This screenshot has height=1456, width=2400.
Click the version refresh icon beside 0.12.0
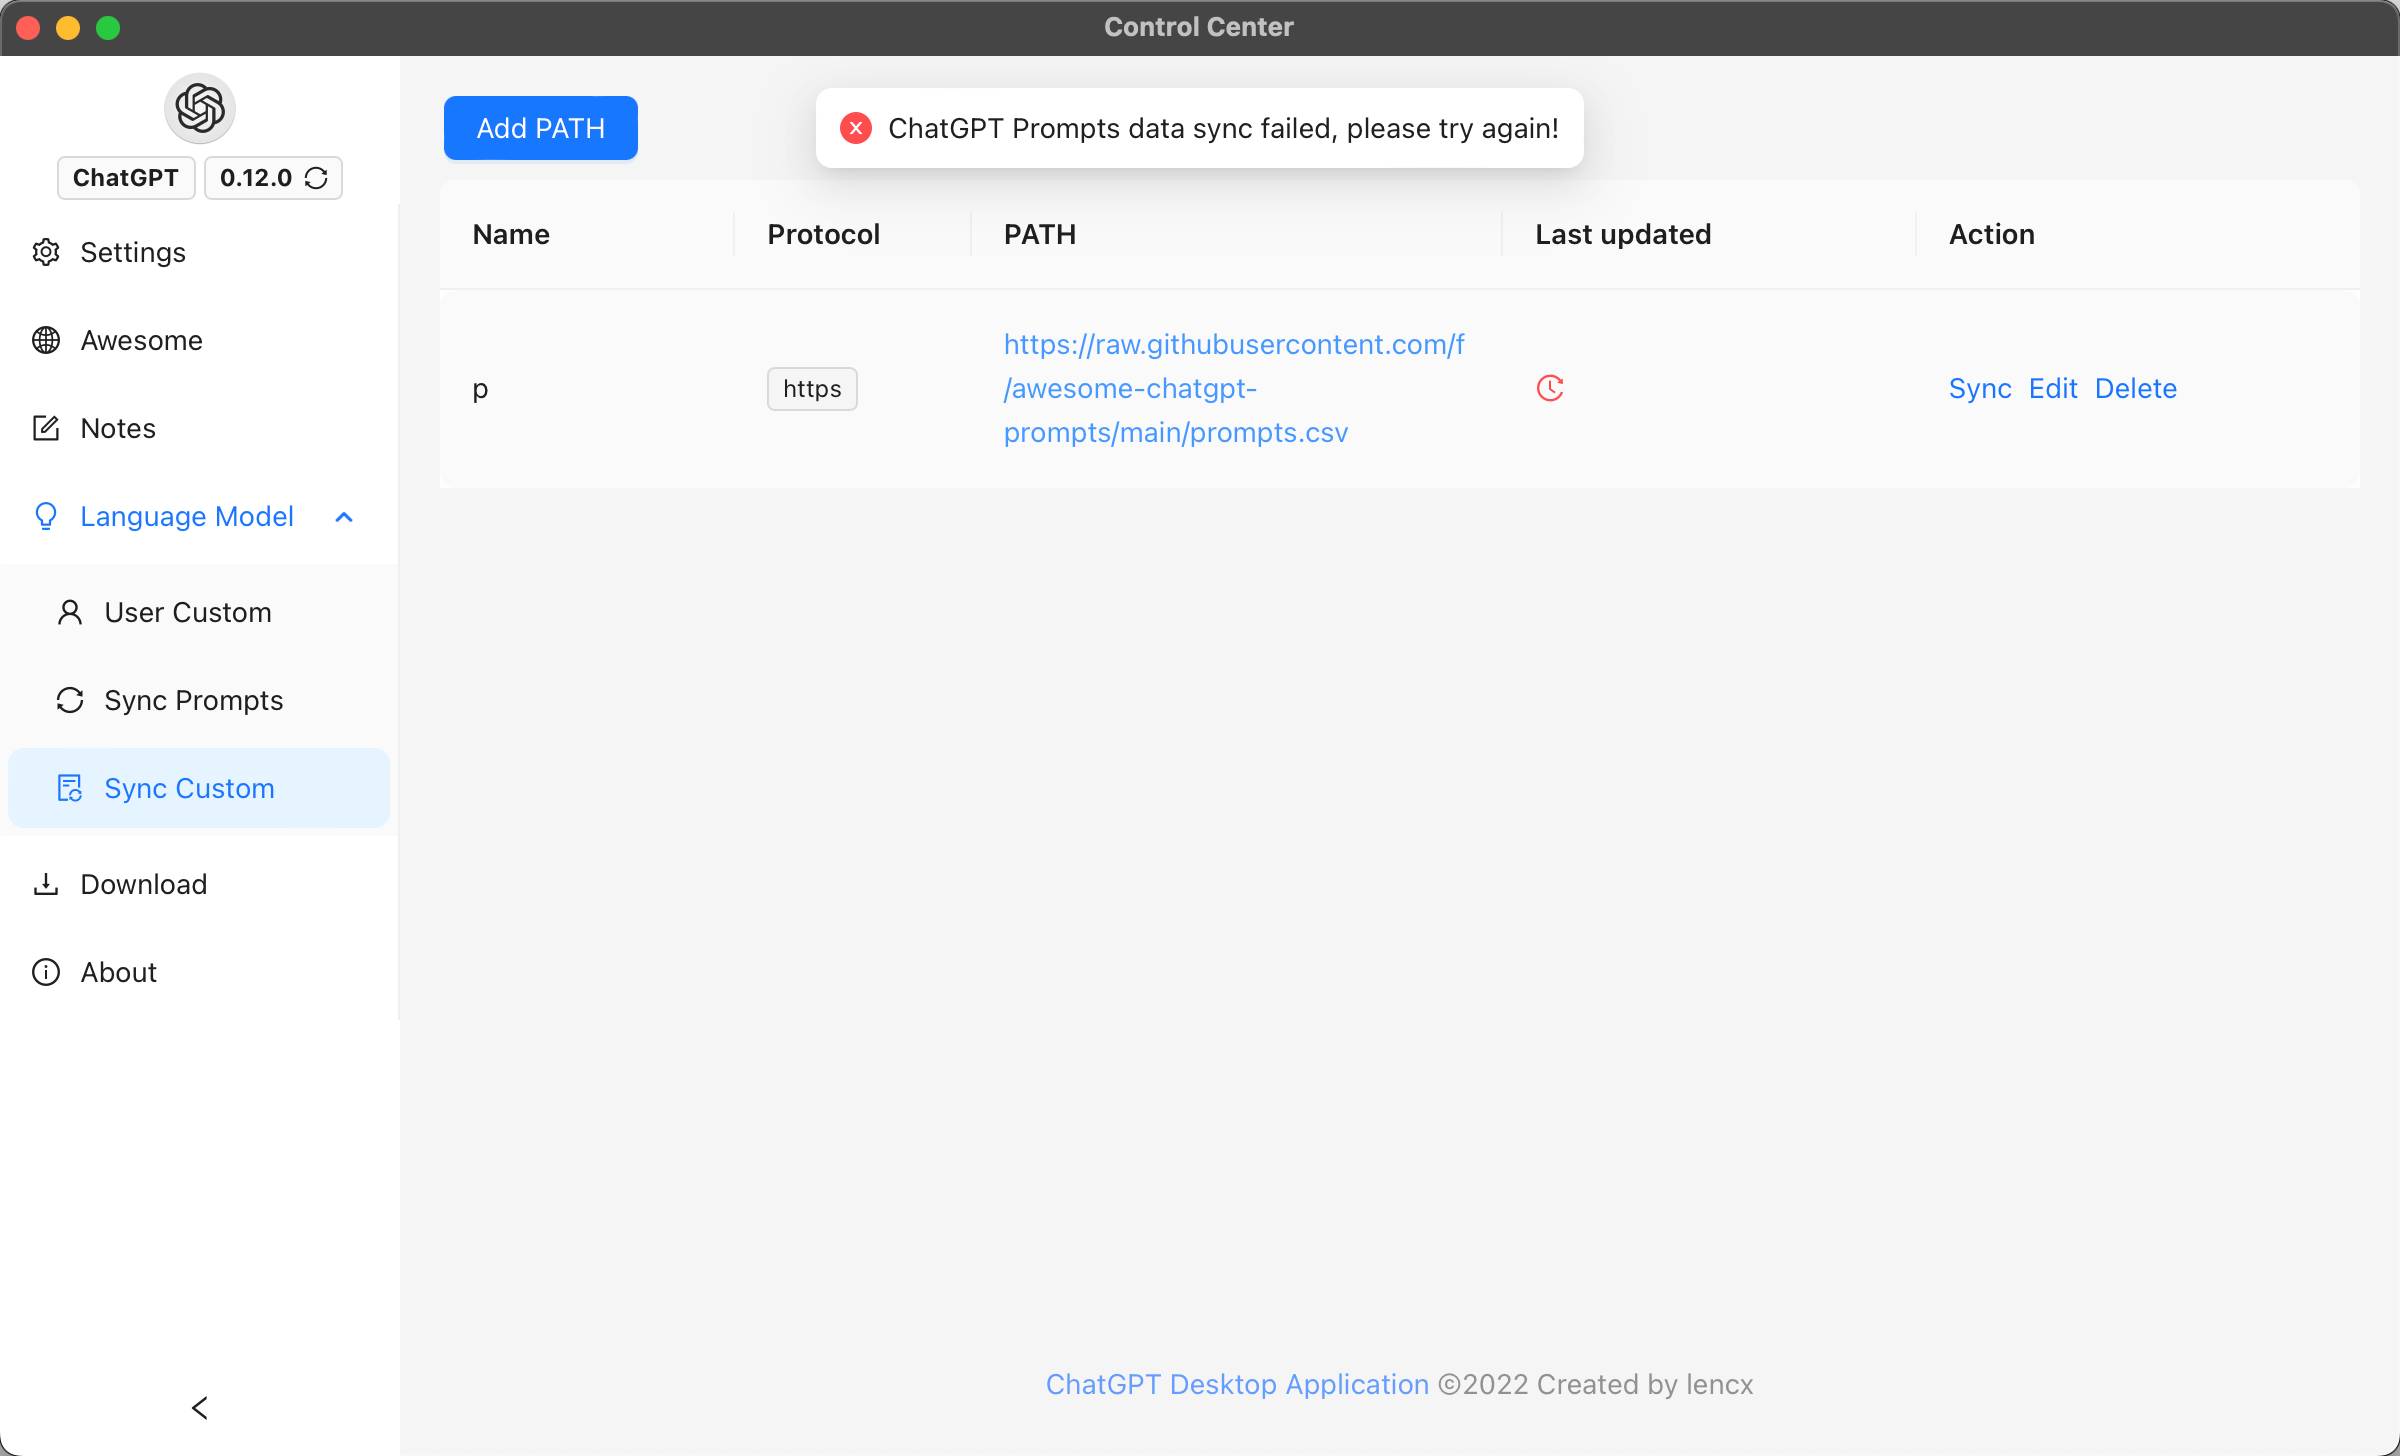(x=316, y=178)
